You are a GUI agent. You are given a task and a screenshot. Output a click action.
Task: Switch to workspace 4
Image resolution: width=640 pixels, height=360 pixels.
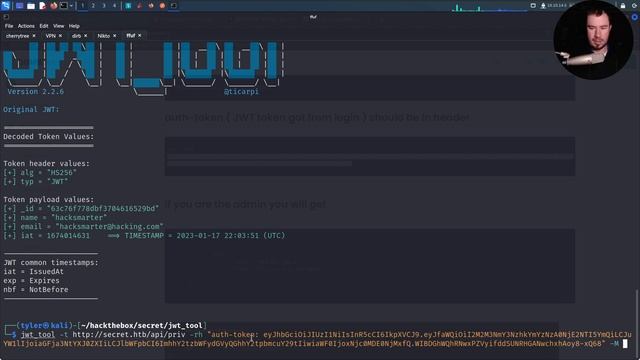coord(114,6)
